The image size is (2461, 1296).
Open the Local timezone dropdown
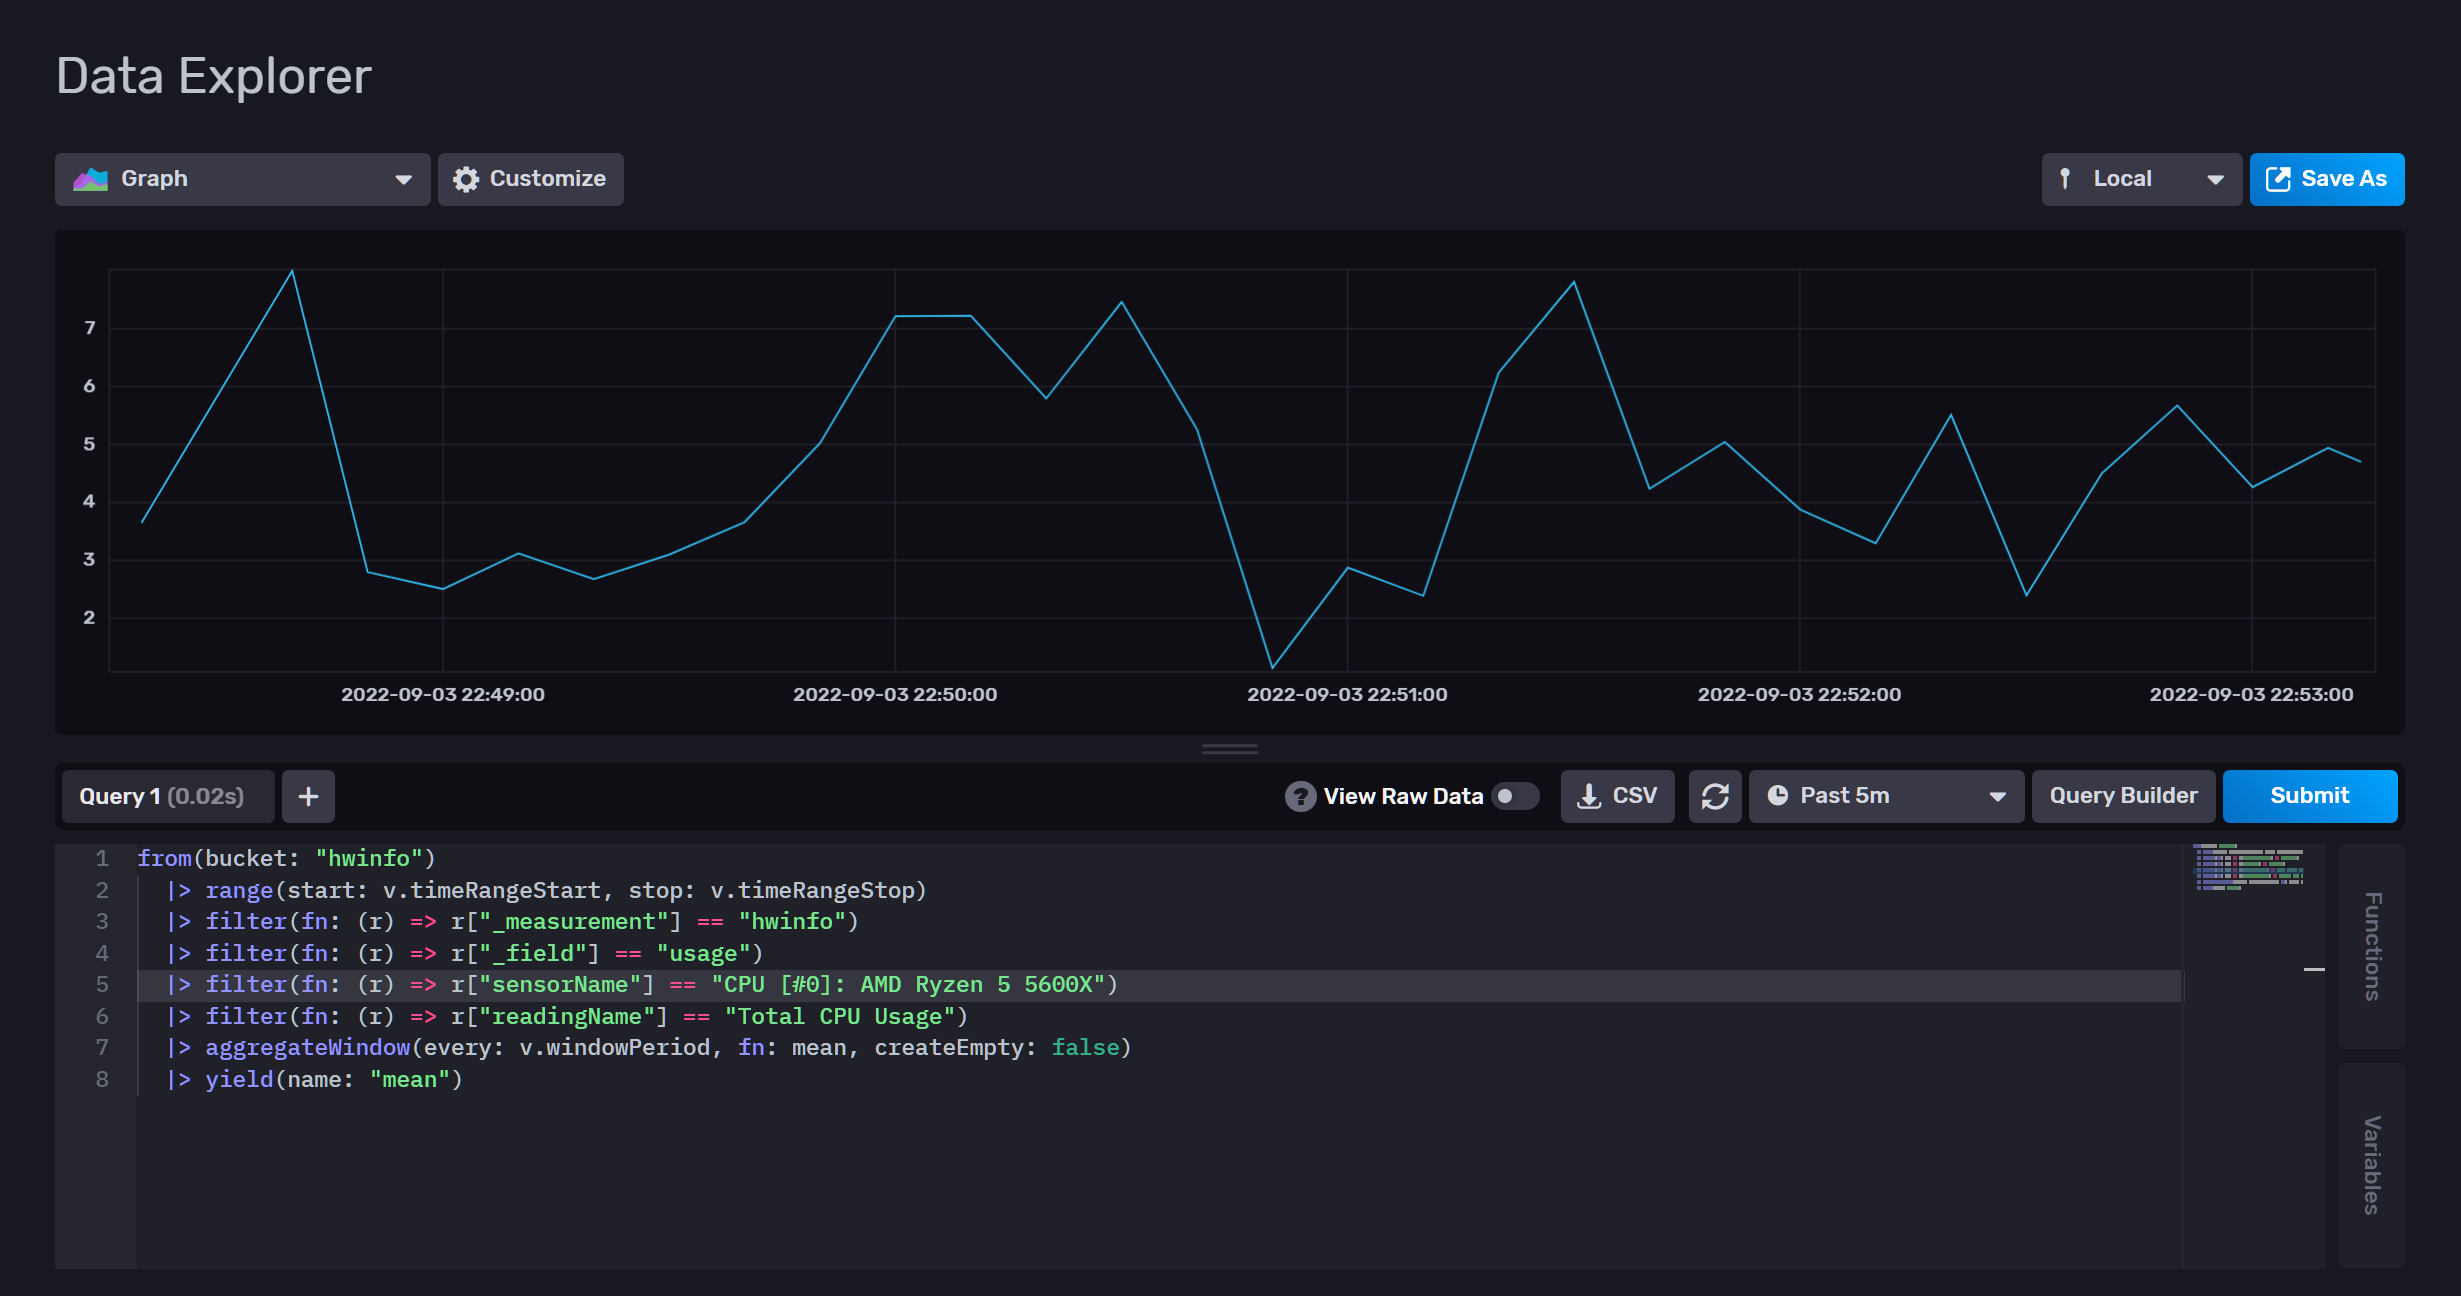2141,179
